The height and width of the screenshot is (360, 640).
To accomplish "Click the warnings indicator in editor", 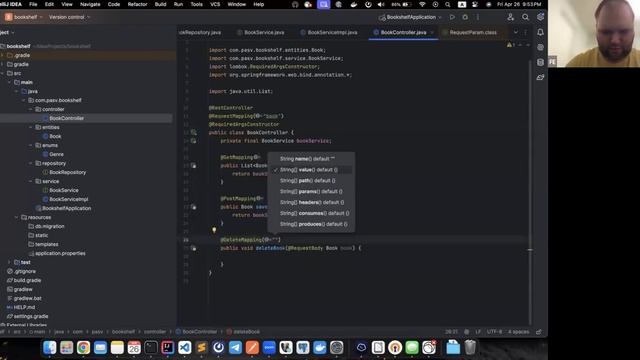I will [x=511, y=45].
